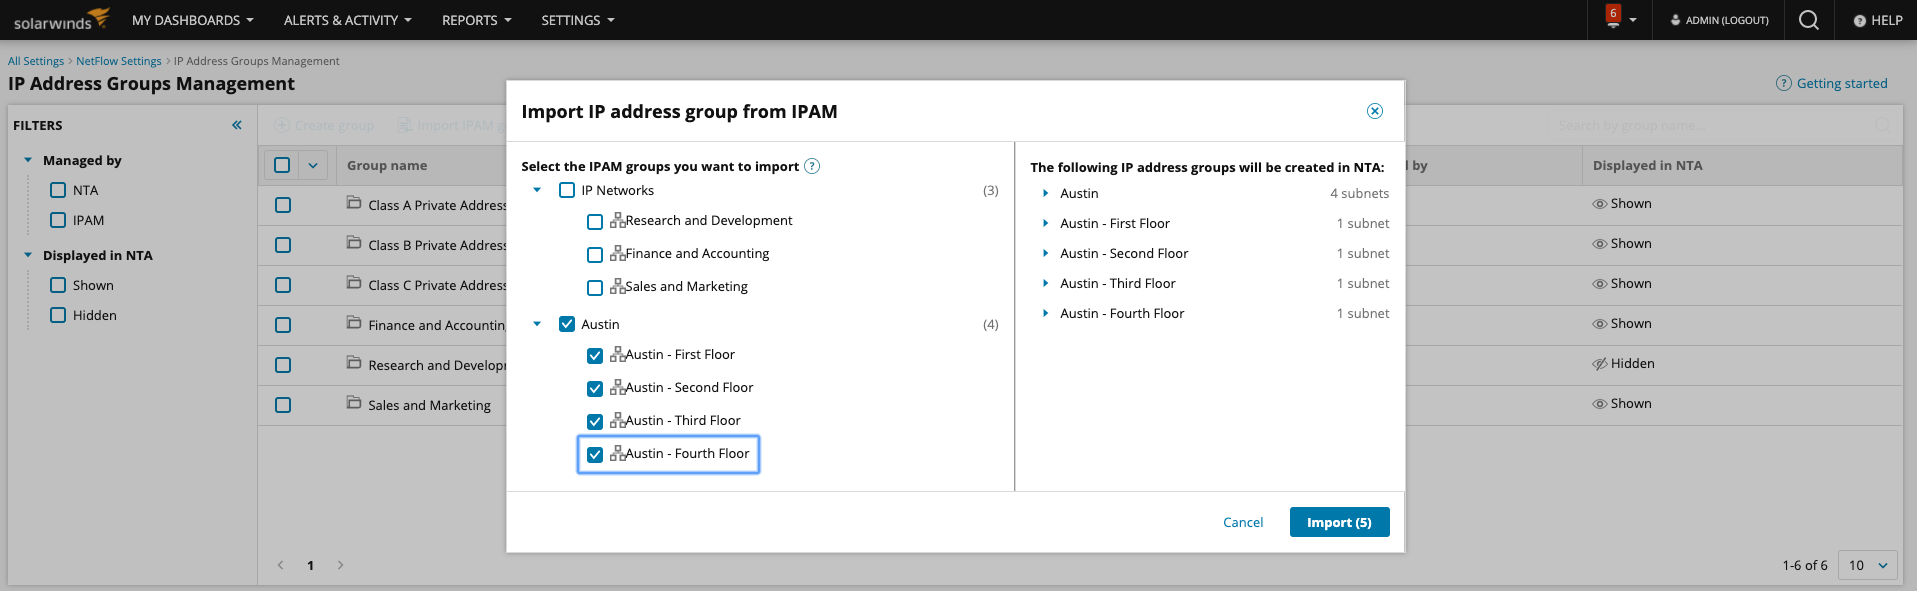Click the notifications bell with badge
The width and height of the screenshot is (1917, 591).
point(1613,18)
